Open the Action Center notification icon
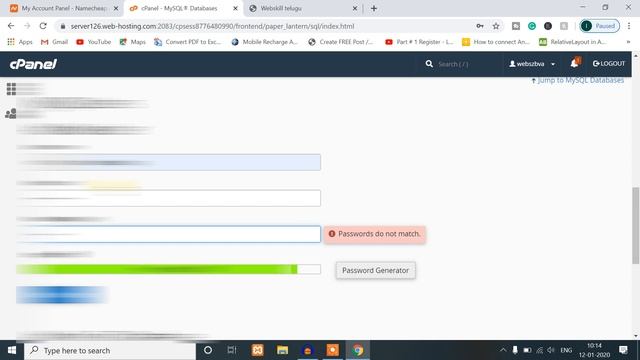The image size is (640, 360). [x=623, y=350]
